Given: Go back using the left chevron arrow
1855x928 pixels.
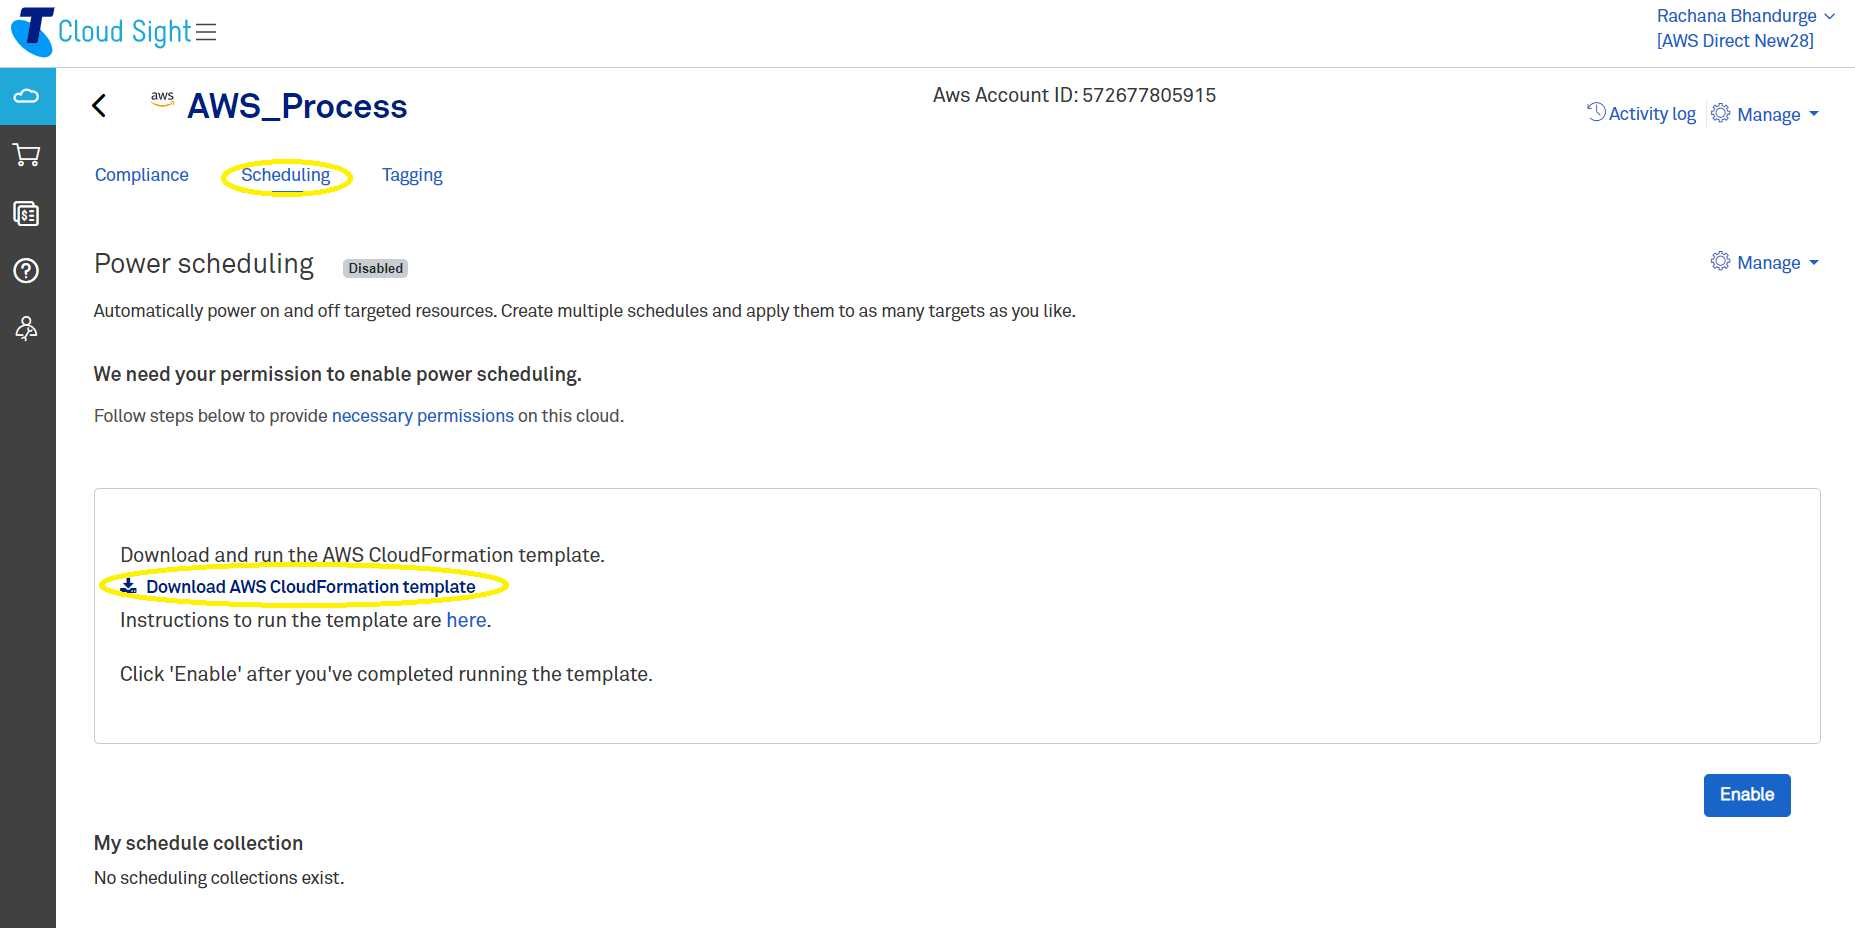Looking at the screenshot, I should coord(99,106).
